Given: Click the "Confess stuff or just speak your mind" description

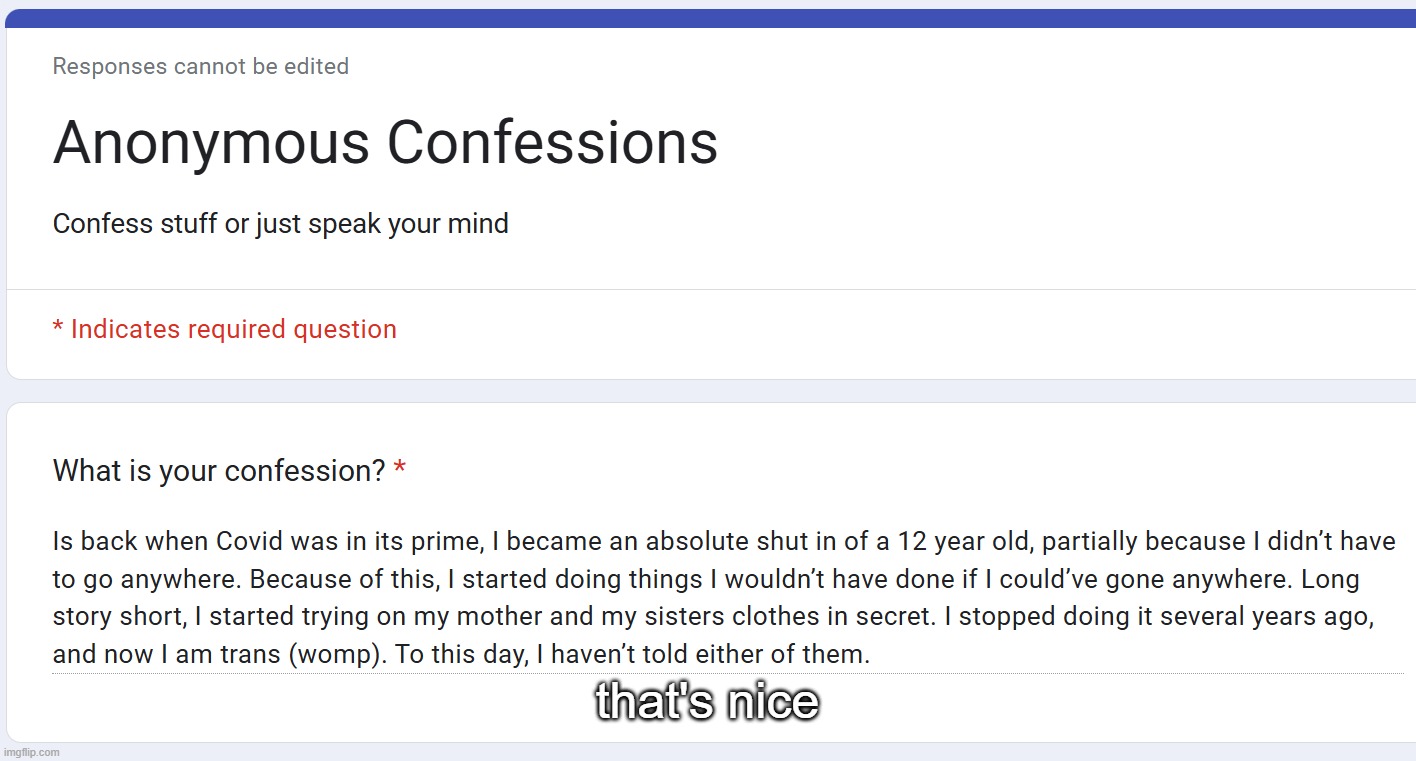Looking at the screenshot, I should pos(280,224).
